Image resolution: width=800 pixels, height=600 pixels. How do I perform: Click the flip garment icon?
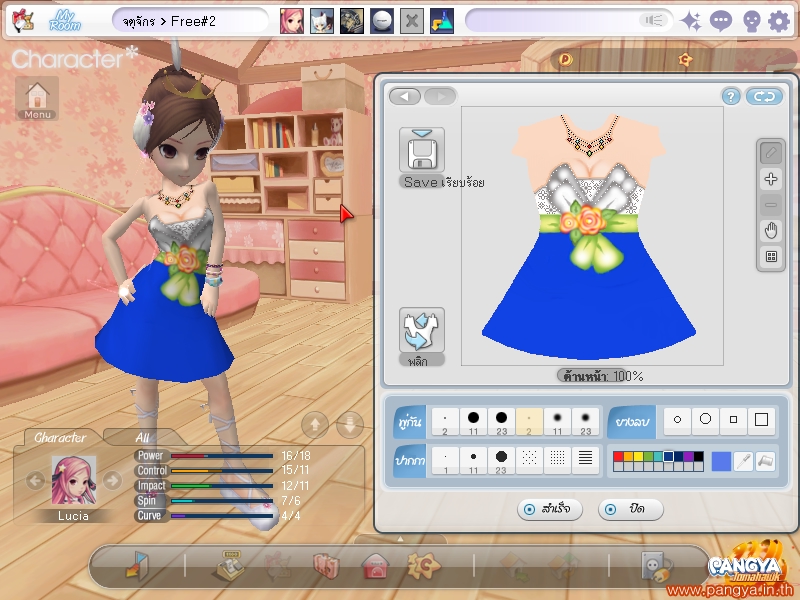[x=421, y=330]
